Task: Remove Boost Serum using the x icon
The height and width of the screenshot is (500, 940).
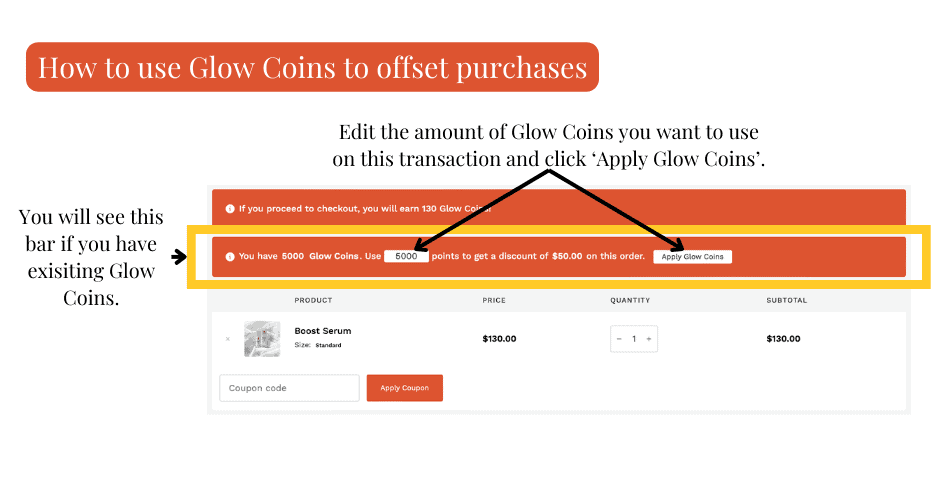Action: 227,339
